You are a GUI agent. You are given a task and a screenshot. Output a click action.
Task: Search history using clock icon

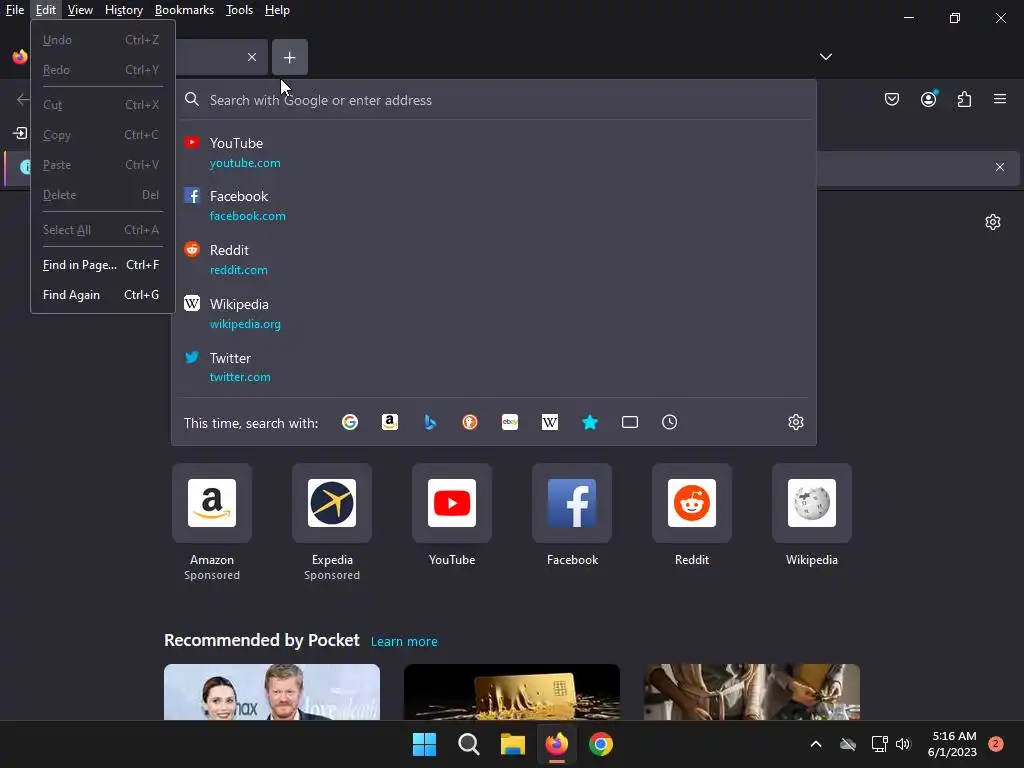coord(669,423)
